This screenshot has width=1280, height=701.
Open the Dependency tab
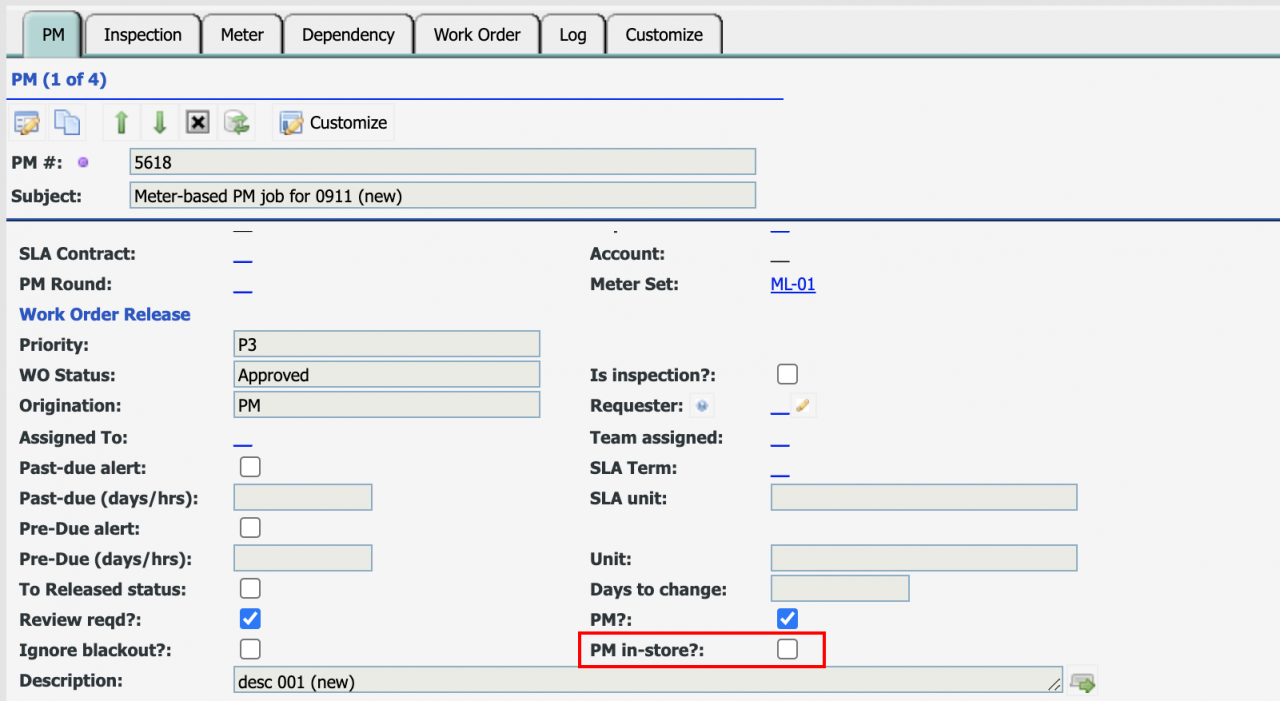click(348, 35)
